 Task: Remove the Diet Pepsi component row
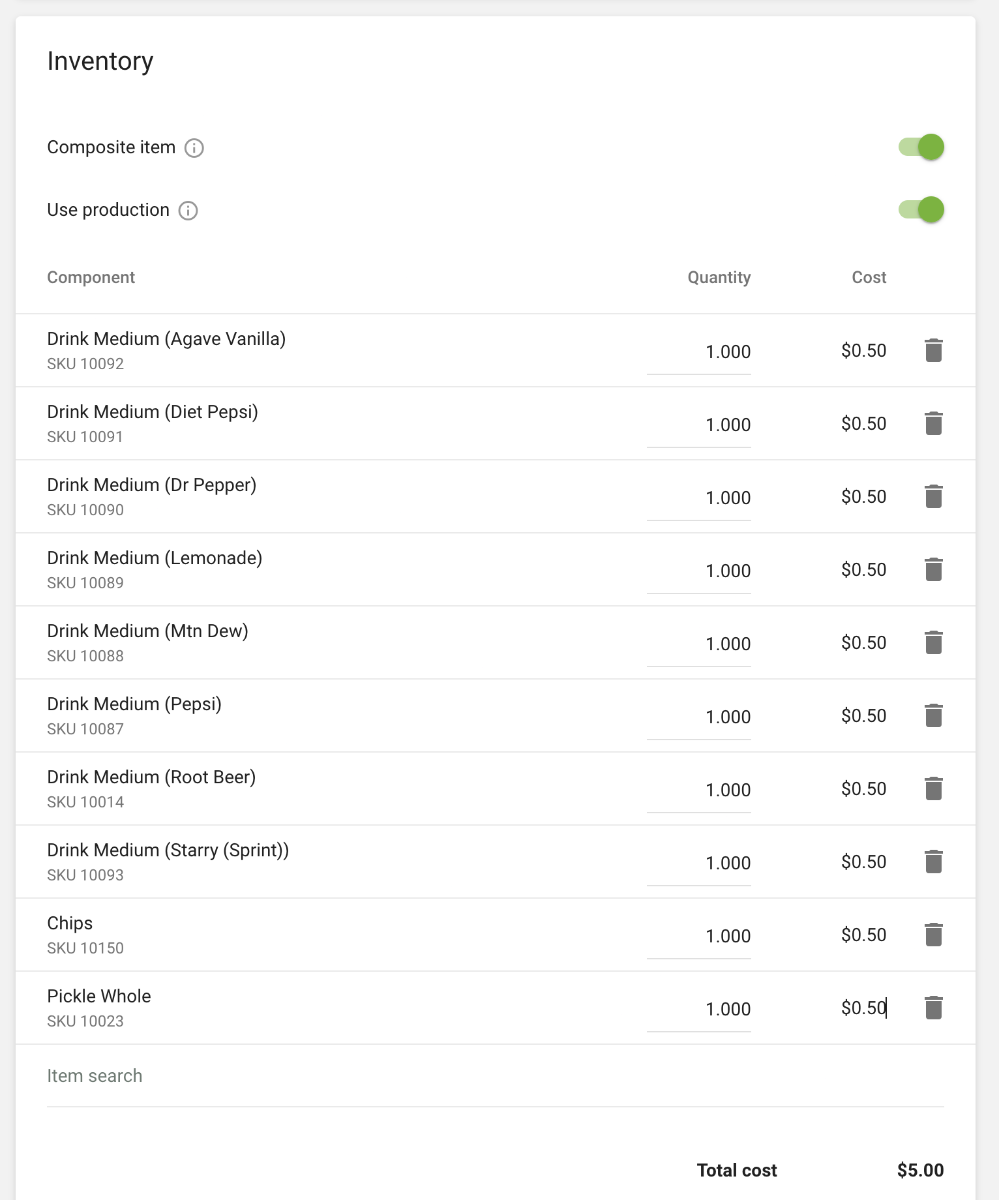[x=933, y=424]
